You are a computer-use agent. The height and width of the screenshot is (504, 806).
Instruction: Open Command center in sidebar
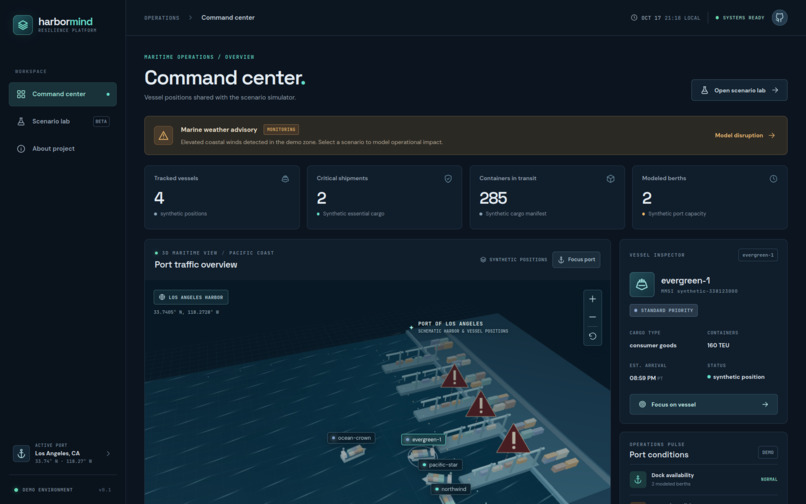pos(63,94)
